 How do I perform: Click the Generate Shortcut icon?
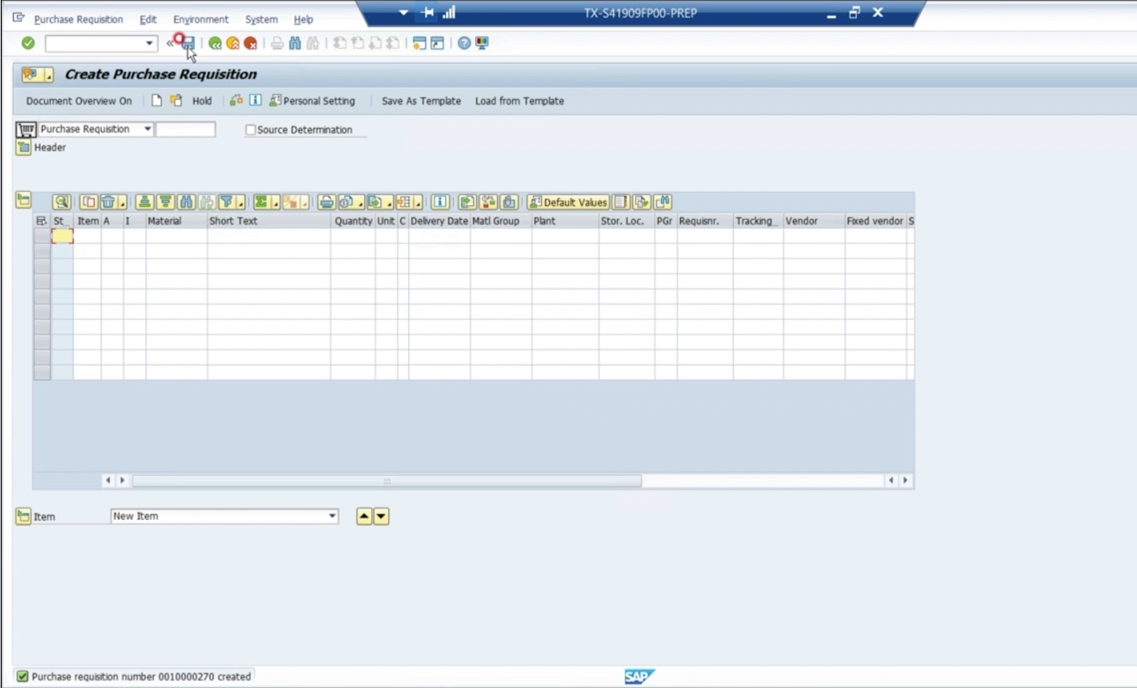click(x=437, y=44)
